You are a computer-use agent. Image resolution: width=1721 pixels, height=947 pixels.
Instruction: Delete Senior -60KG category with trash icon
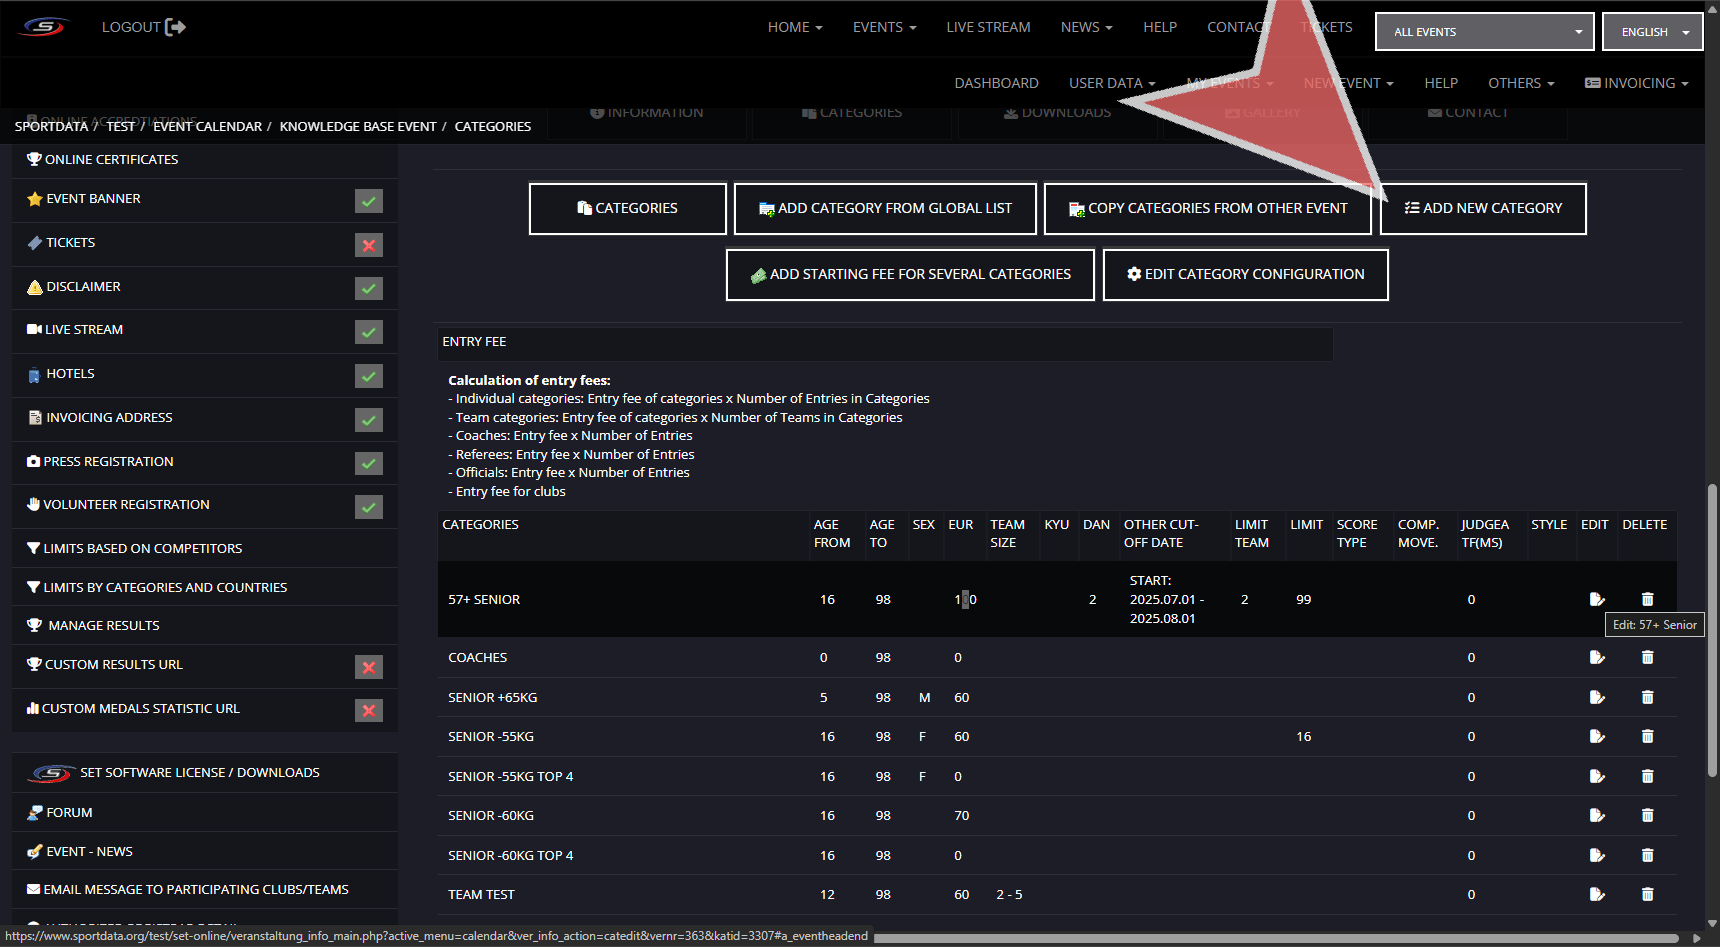click(1647, 815)
